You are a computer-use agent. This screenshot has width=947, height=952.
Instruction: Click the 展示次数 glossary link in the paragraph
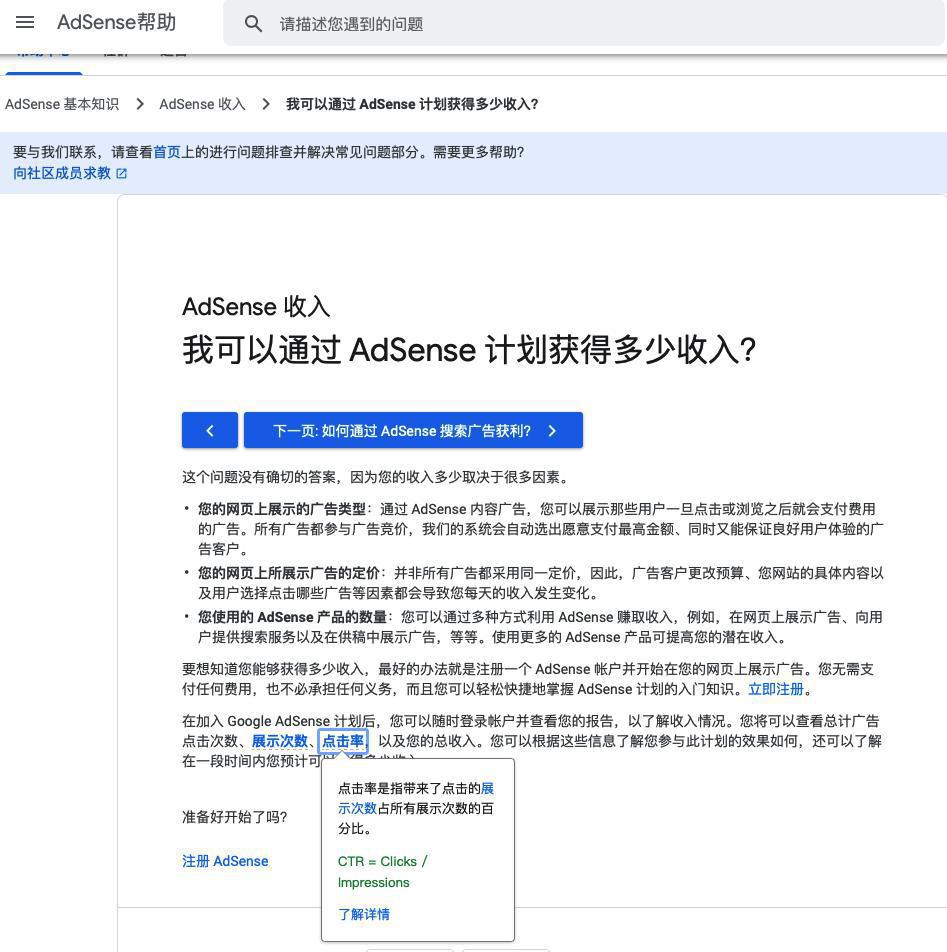tap(280, 741)
